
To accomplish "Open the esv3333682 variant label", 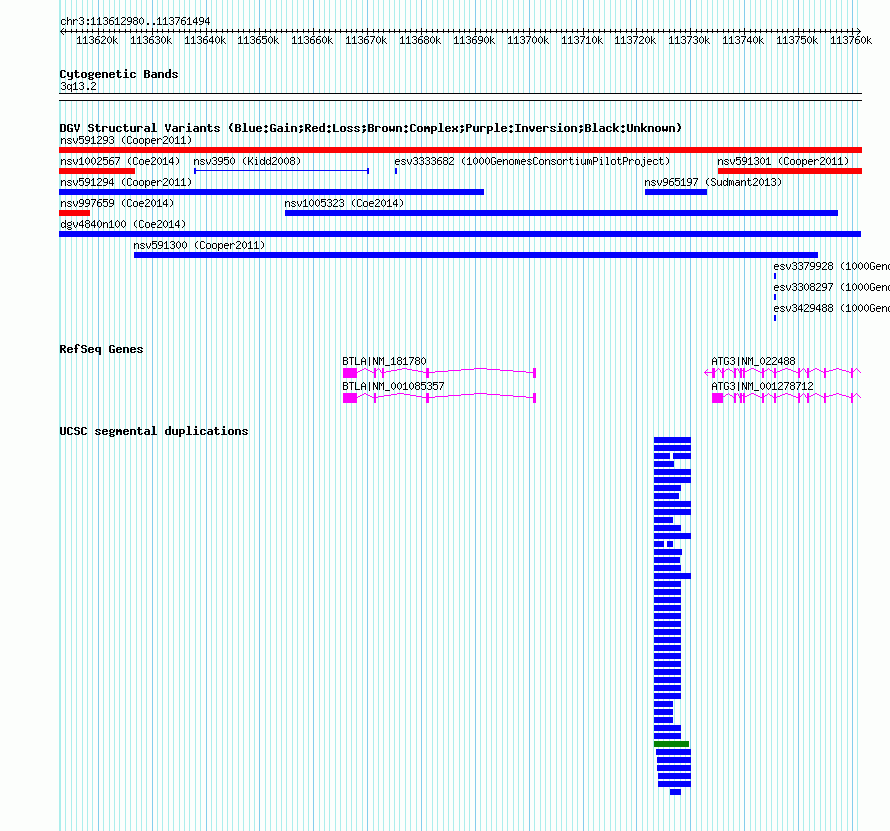I will tap(532, 161).
